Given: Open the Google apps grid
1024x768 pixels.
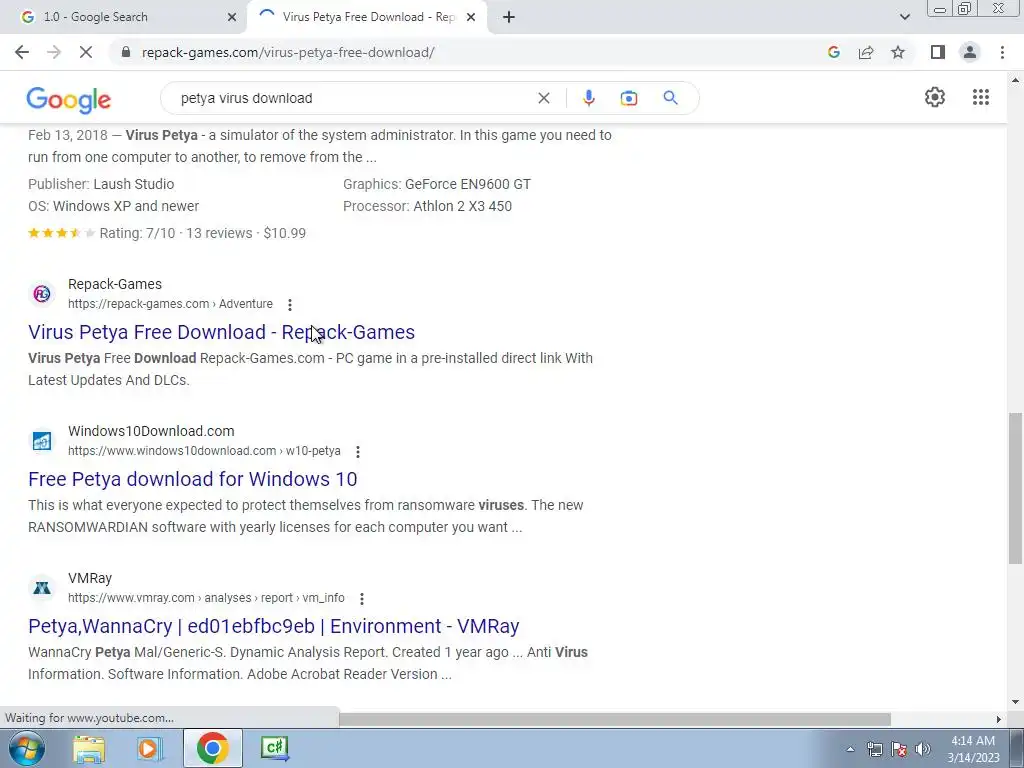Looking at the screenshot, I should pyautogui.click(x=980, y=97).
